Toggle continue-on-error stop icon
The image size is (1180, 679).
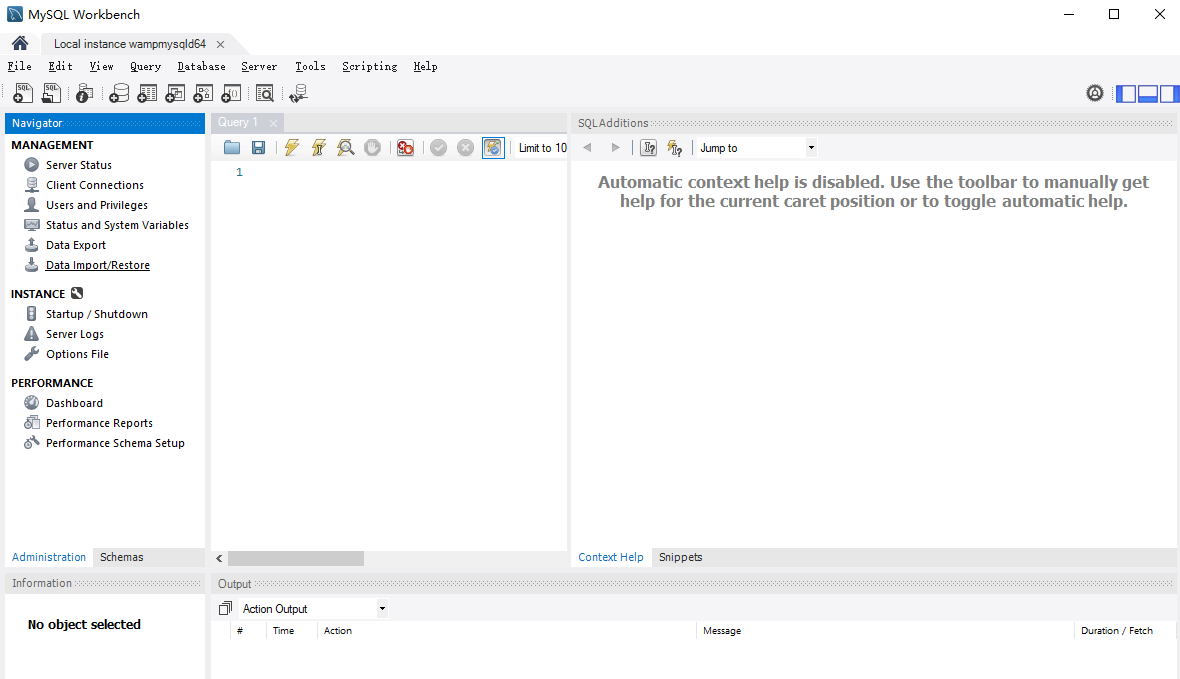(406, 148)
